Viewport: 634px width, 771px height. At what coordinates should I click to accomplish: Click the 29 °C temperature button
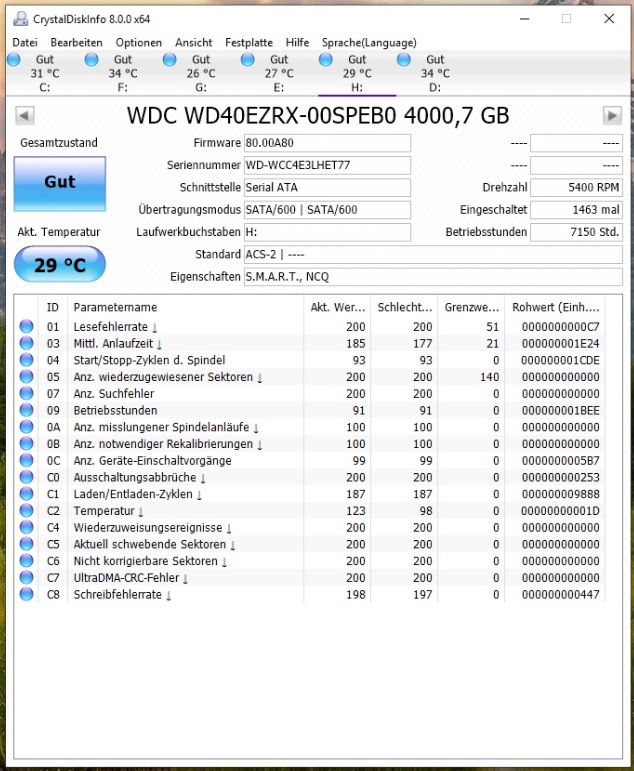pyautogui.click(x=60, y=264)
